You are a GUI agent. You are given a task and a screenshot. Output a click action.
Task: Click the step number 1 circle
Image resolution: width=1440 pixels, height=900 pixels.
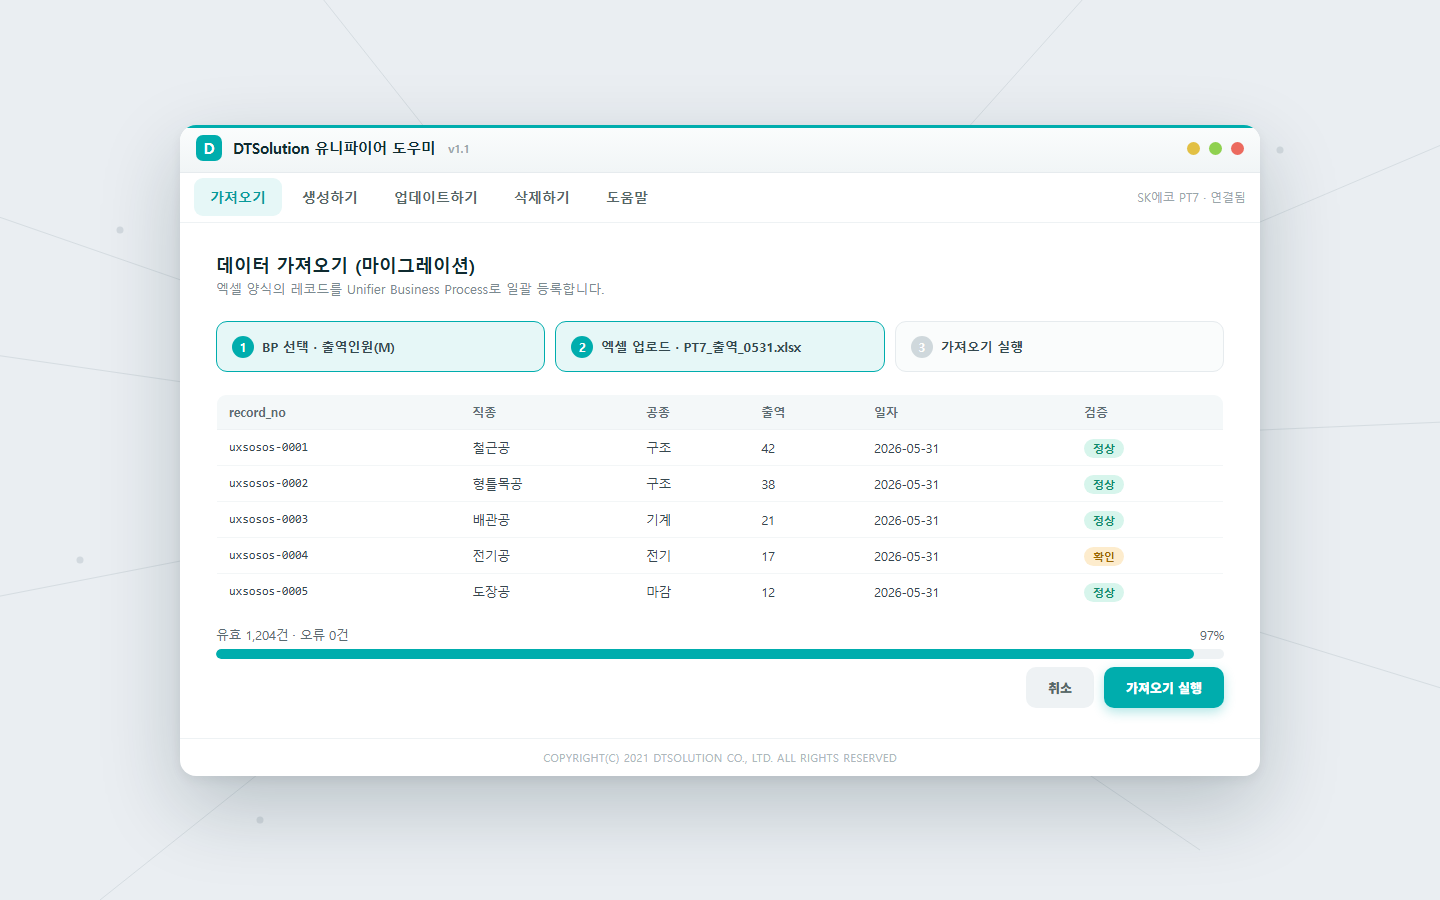tap(243, 347)
